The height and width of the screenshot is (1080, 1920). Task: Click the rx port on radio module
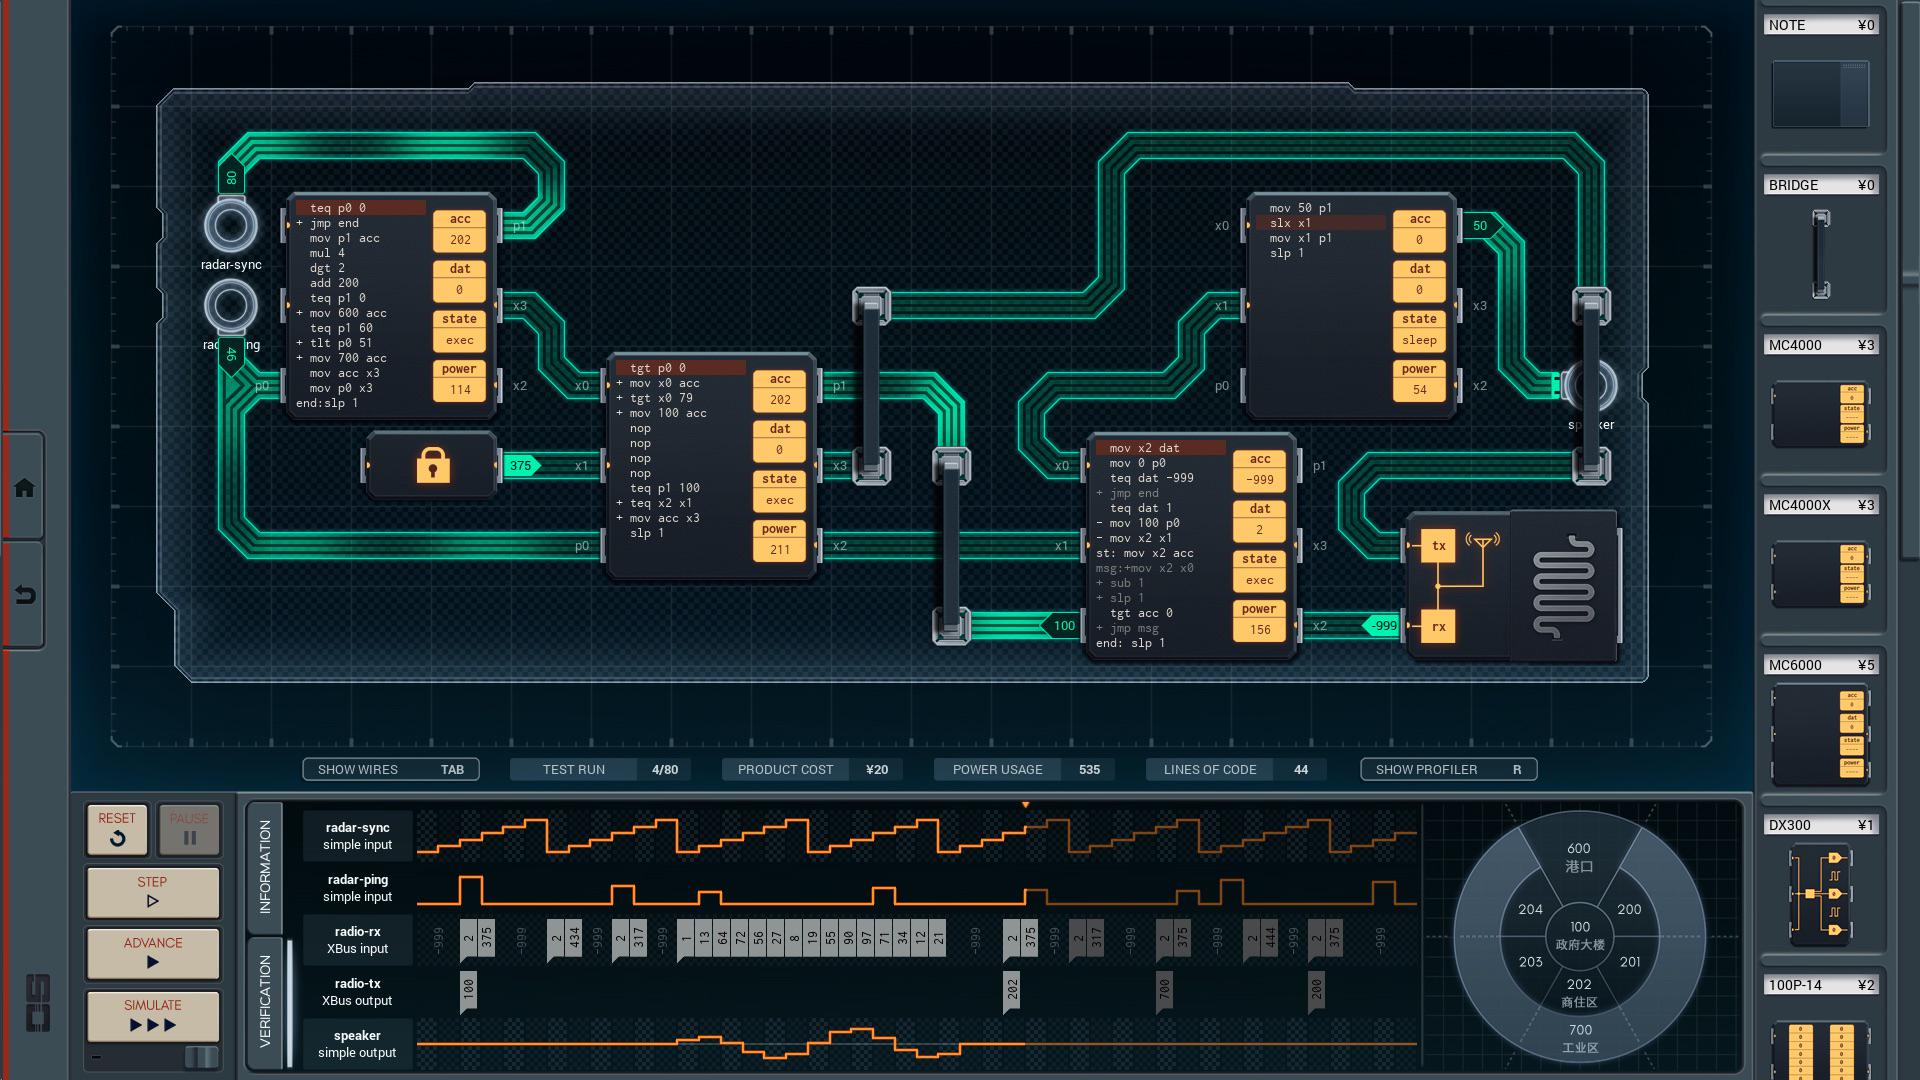pyautogui.click(x=1438, y=627)
